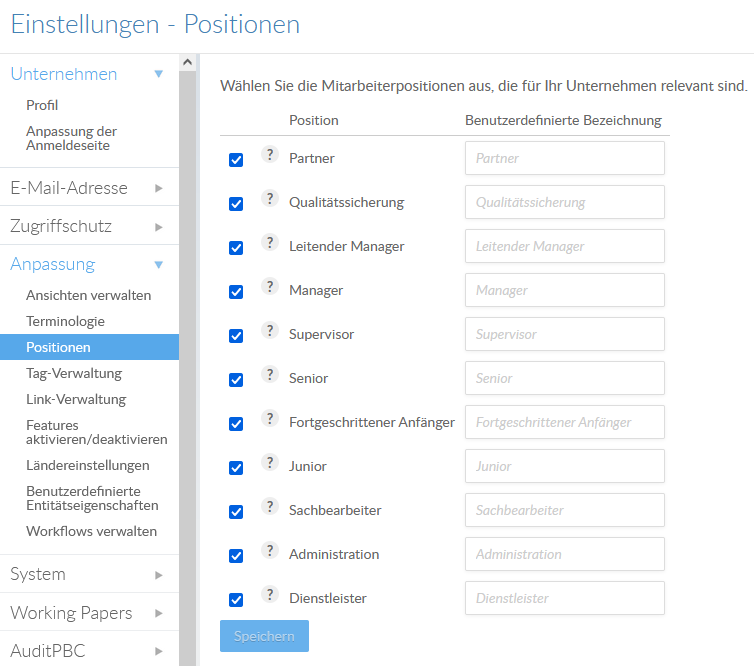Image resolution: width=754 pixels, height=666 pixels.
Task: Show help for Sachbearbeiter position
Action: (270, 506)
